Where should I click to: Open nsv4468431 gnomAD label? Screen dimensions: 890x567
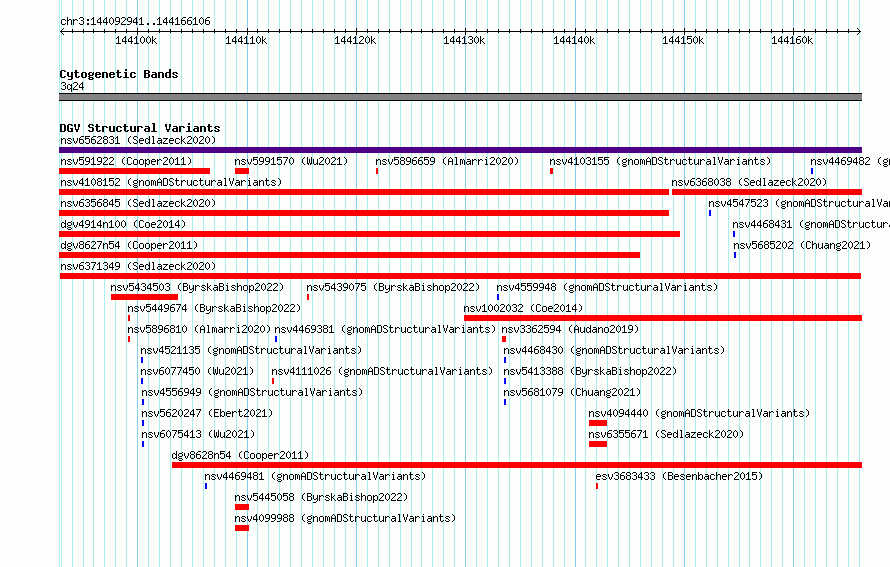(x=811, y=224)
